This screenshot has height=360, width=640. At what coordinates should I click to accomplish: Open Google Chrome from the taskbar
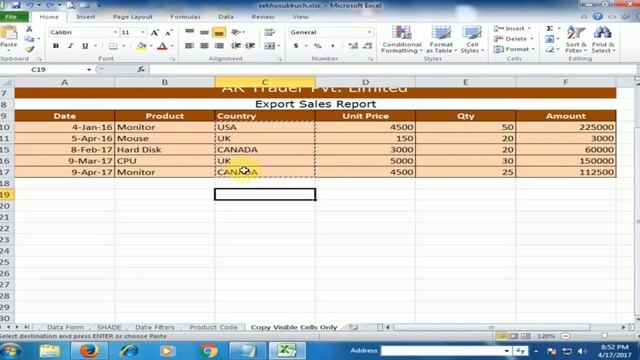[x=209, y=351]
